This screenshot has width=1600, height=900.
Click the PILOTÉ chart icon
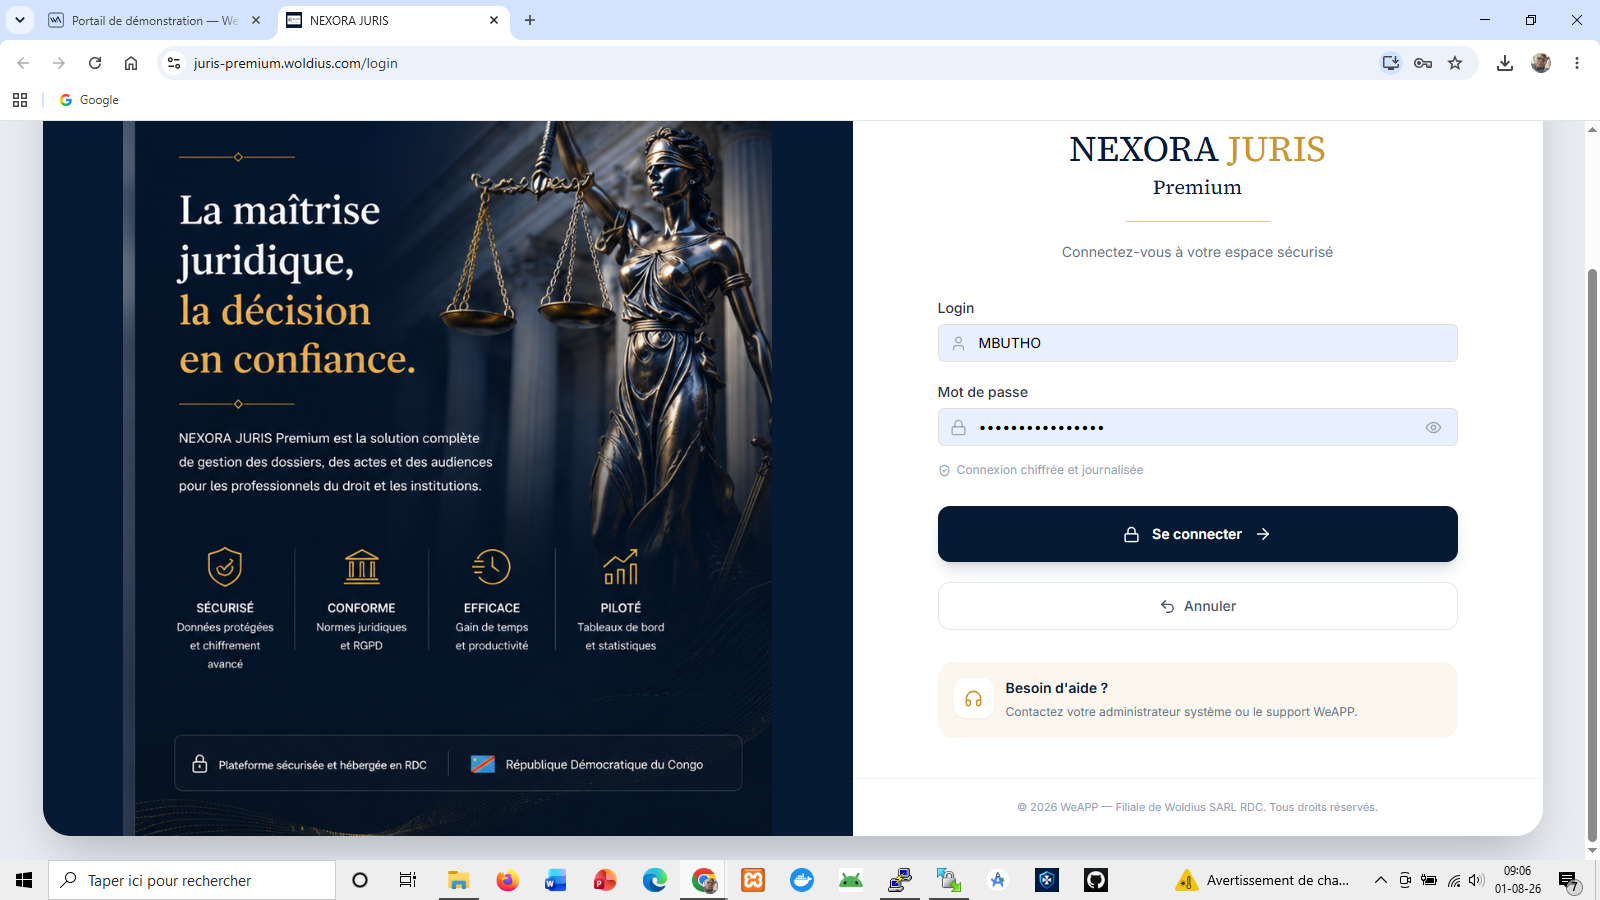[x=621, y=567]
